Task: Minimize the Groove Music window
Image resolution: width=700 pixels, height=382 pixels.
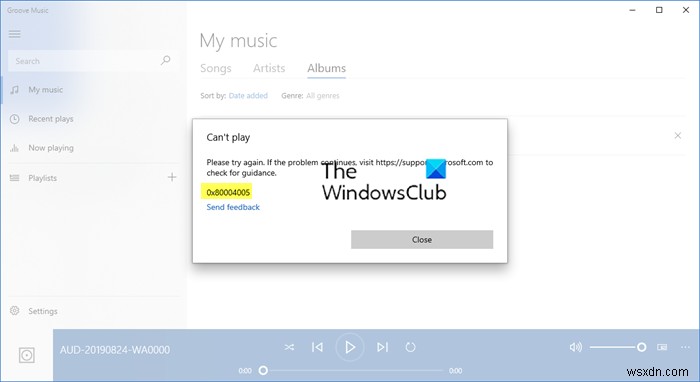Action: [x=632, y=10]
